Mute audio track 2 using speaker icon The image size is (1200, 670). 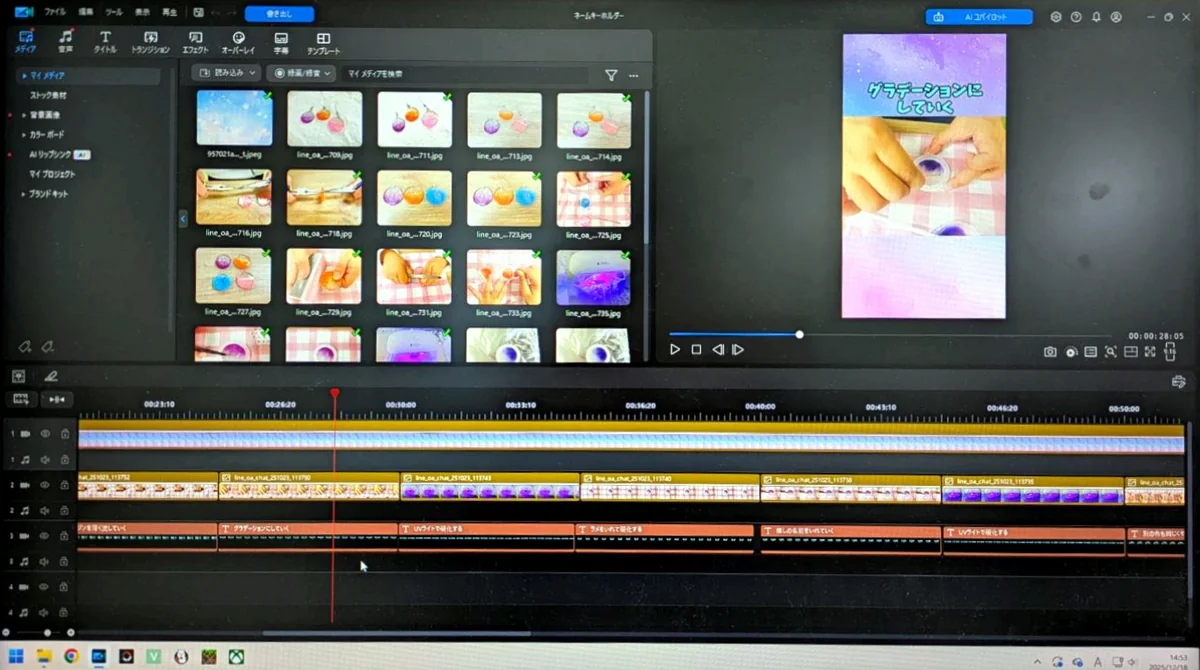45,511
